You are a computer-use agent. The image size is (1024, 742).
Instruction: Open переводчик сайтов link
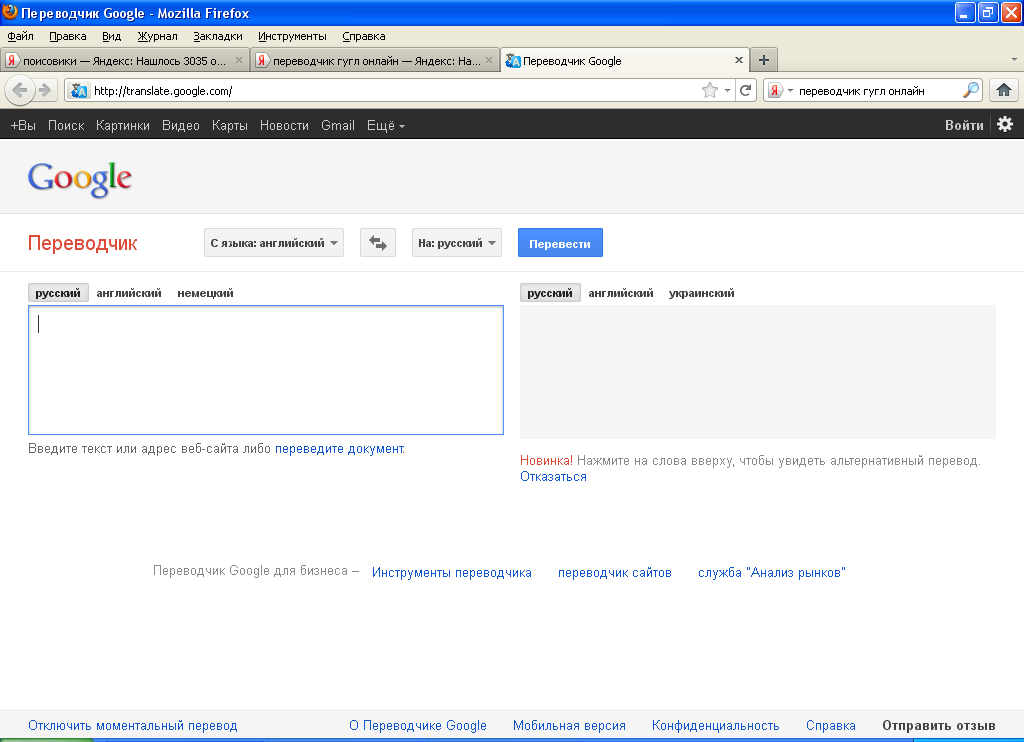(x=615, y=573)
